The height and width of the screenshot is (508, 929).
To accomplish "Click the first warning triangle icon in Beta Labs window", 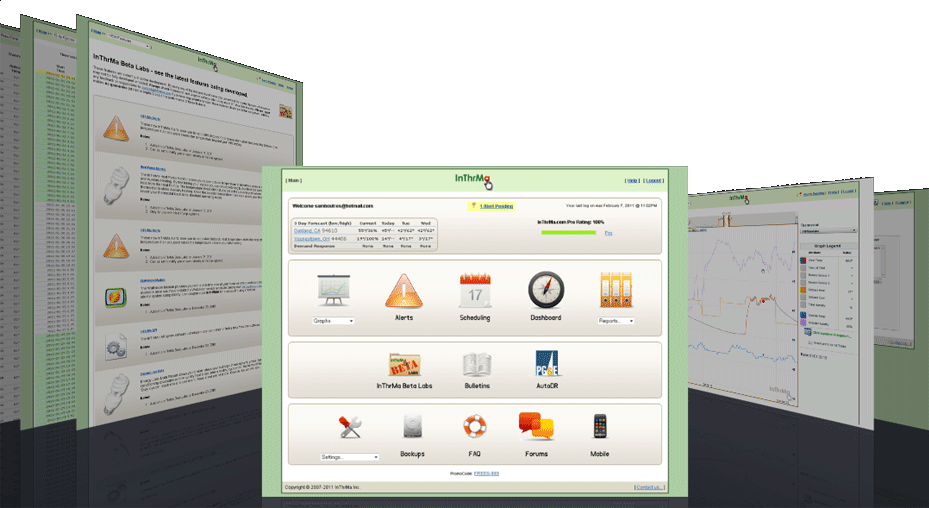I will click(x=116, y=128).
